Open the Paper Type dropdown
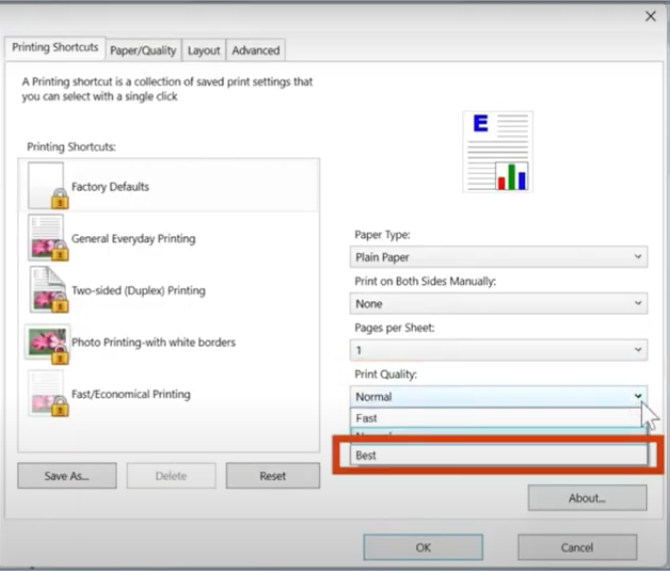Image resolution: width=670 pixels, height=571 pixels. (x=499, y=257)
